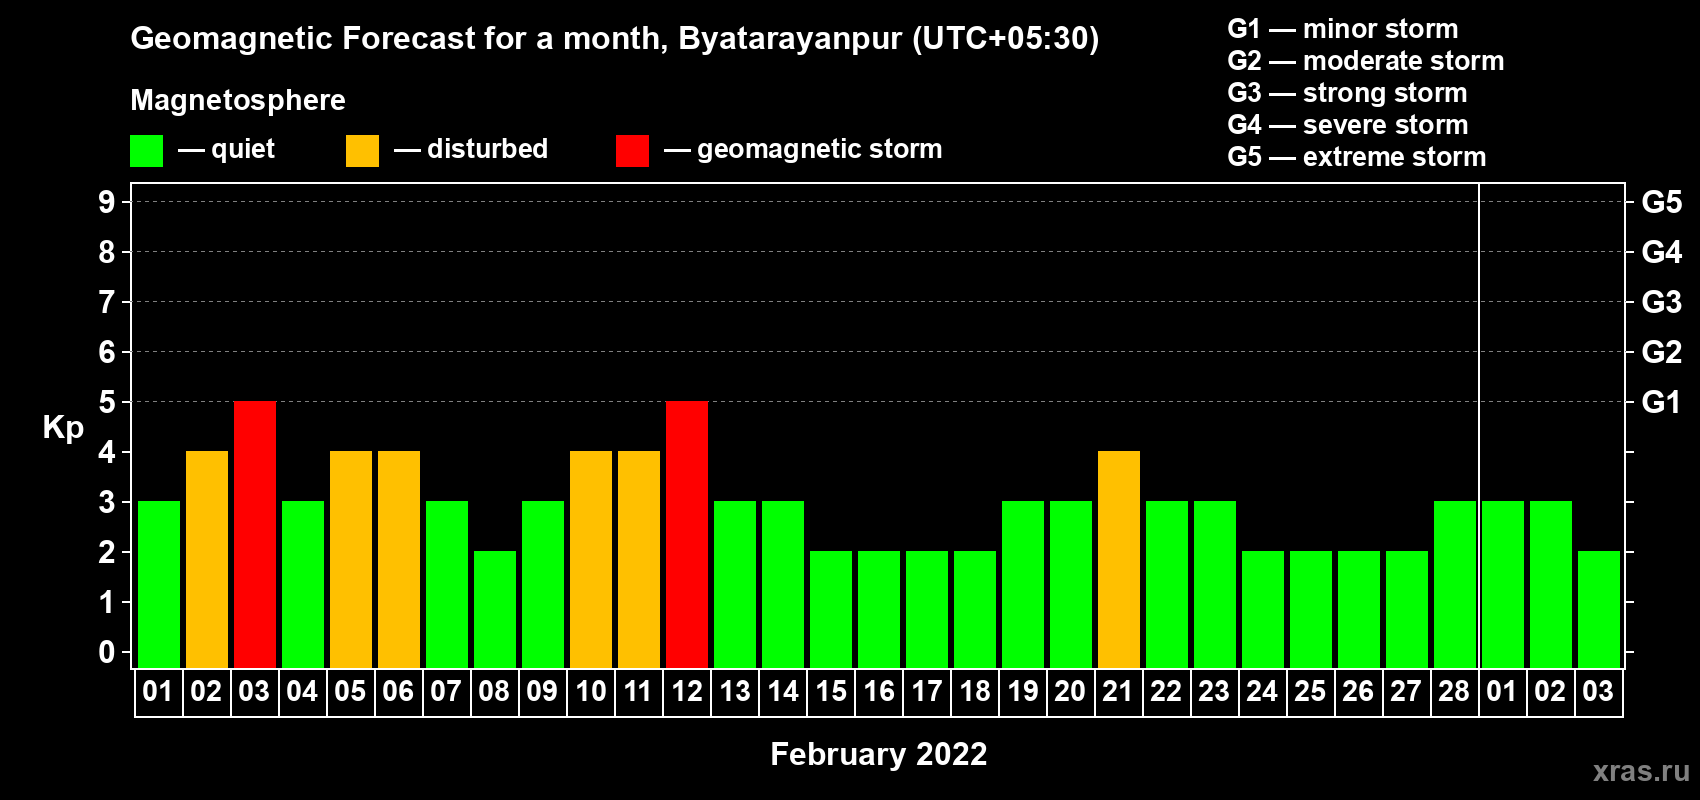Click the green bar for day 28
The image size is (1700, 800).
(1455, 584)
